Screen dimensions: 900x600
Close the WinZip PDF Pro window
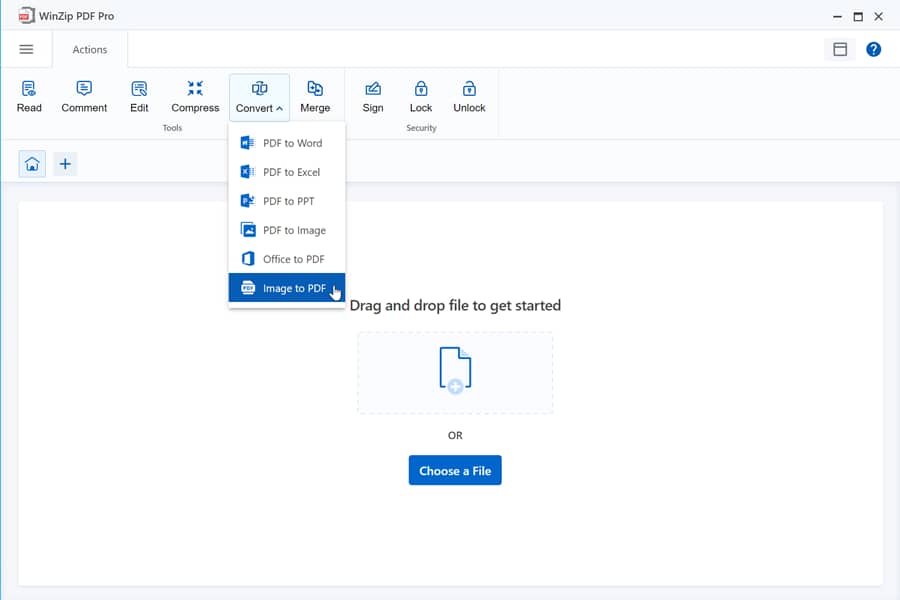[x=878, y=17]
